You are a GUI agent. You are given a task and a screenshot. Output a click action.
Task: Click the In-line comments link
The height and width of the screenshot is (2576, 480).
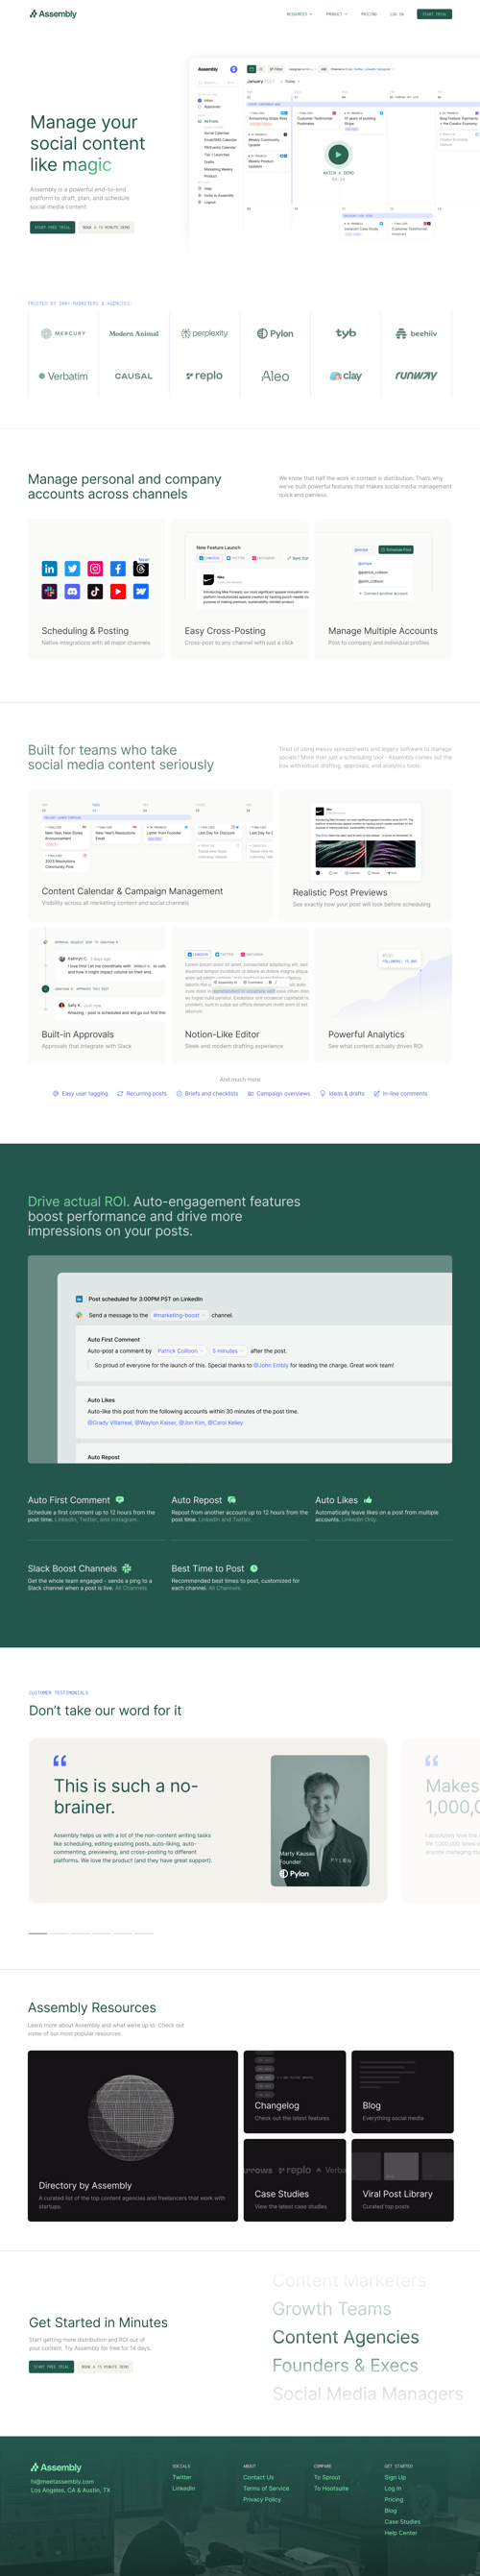click(400, 1094)
